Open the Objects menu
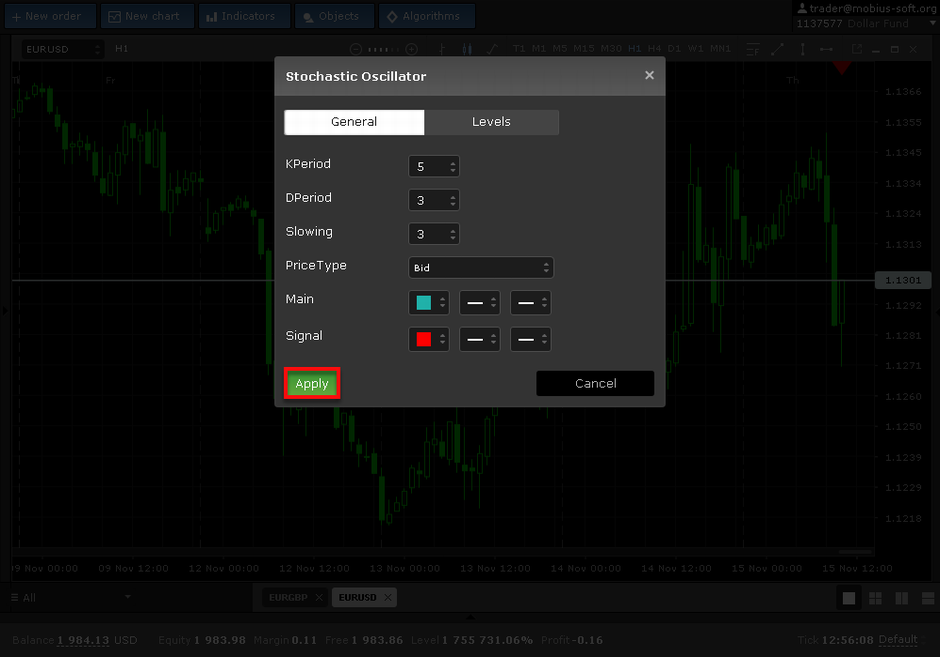Image resolution: width=940 pixels, height=657 pixels. [335, 16]
